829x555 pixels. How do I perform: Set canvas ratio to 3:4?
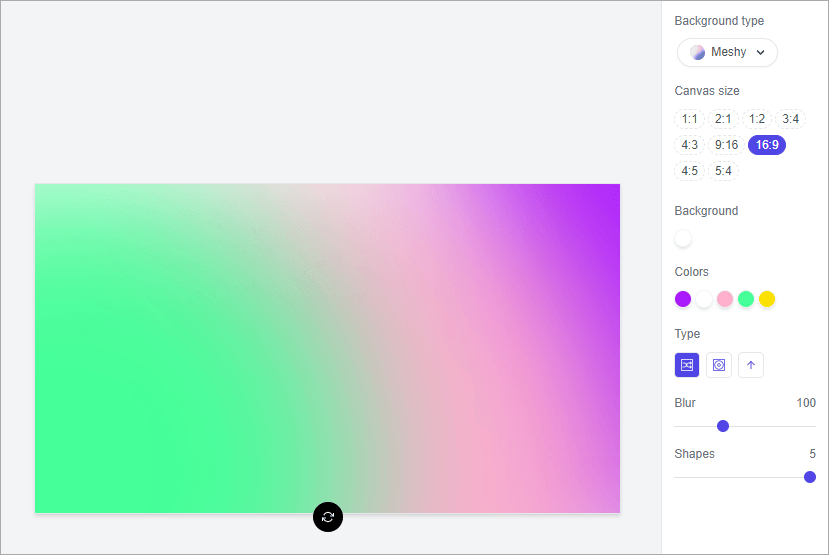791,119
